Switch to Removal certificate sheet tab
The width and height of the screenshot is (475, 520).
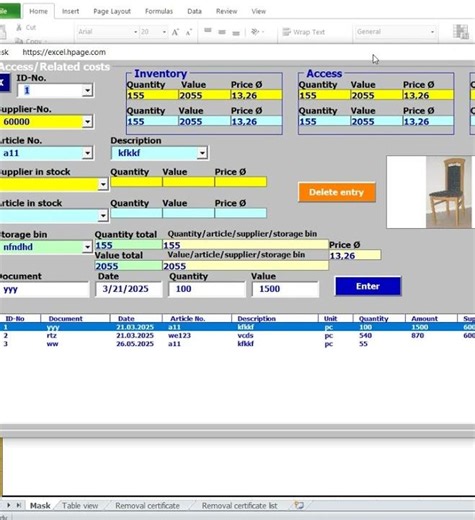click(x=147, y=506)
